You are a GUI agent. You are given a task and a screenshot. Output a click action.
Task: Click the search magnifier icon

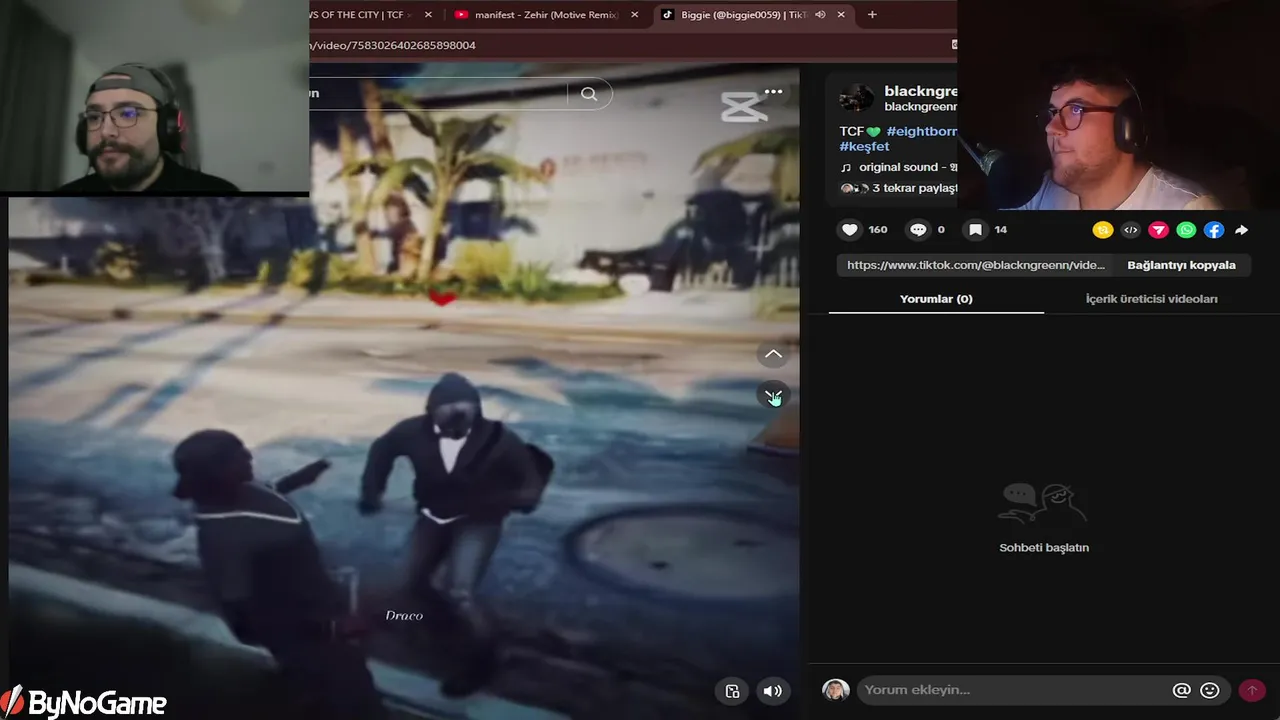tap(589, 94)
